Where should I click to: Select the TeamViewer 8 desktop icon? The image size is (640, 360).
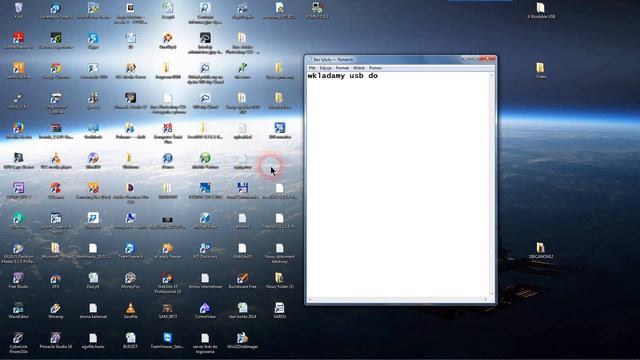pyautogui.click(x=130, y=251)
